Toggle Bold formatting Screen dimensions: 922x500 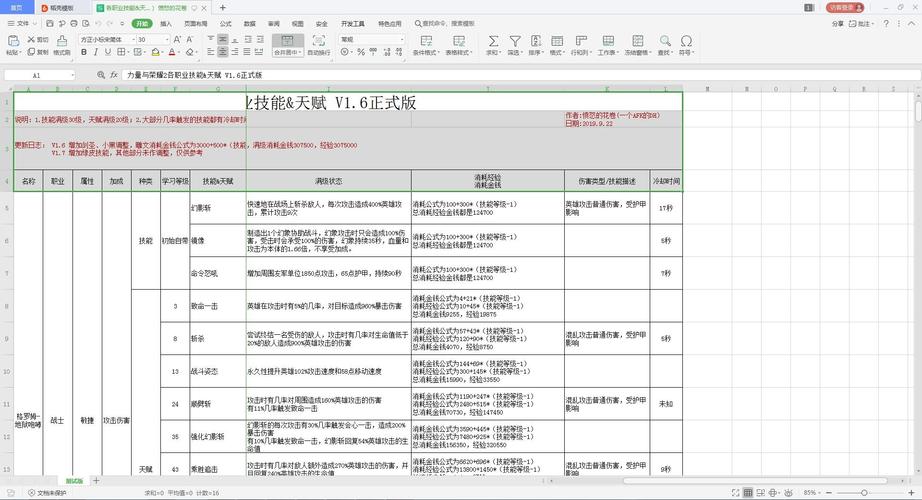[x=84, y=52]
